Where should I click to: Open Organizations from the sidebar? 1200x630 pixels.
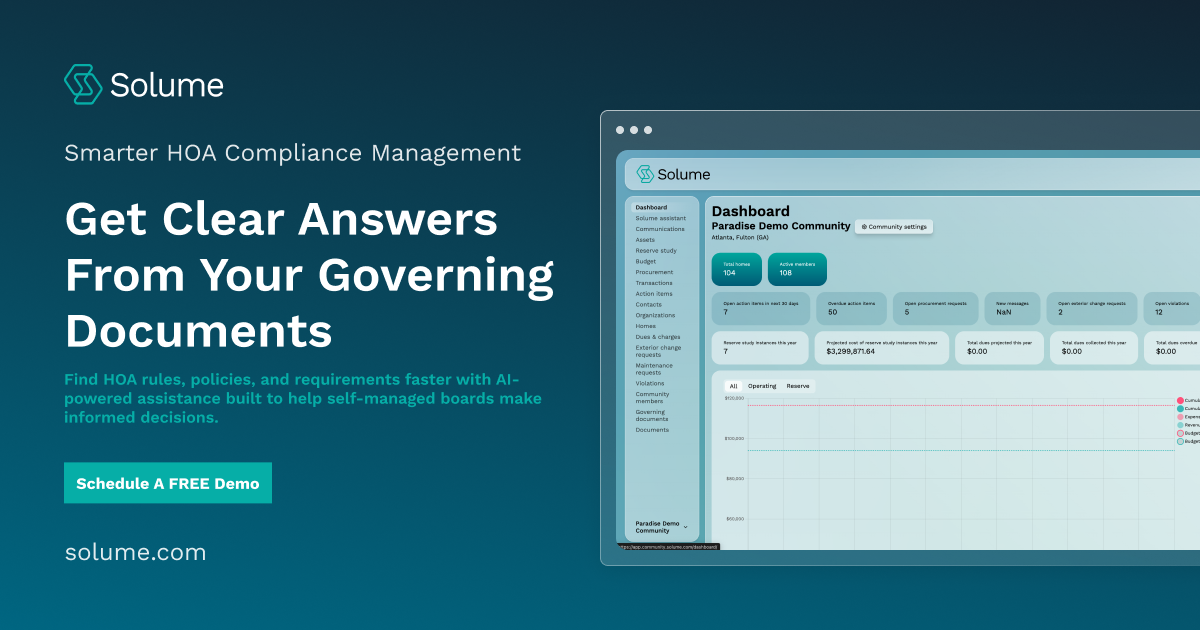tap(655, 316)
